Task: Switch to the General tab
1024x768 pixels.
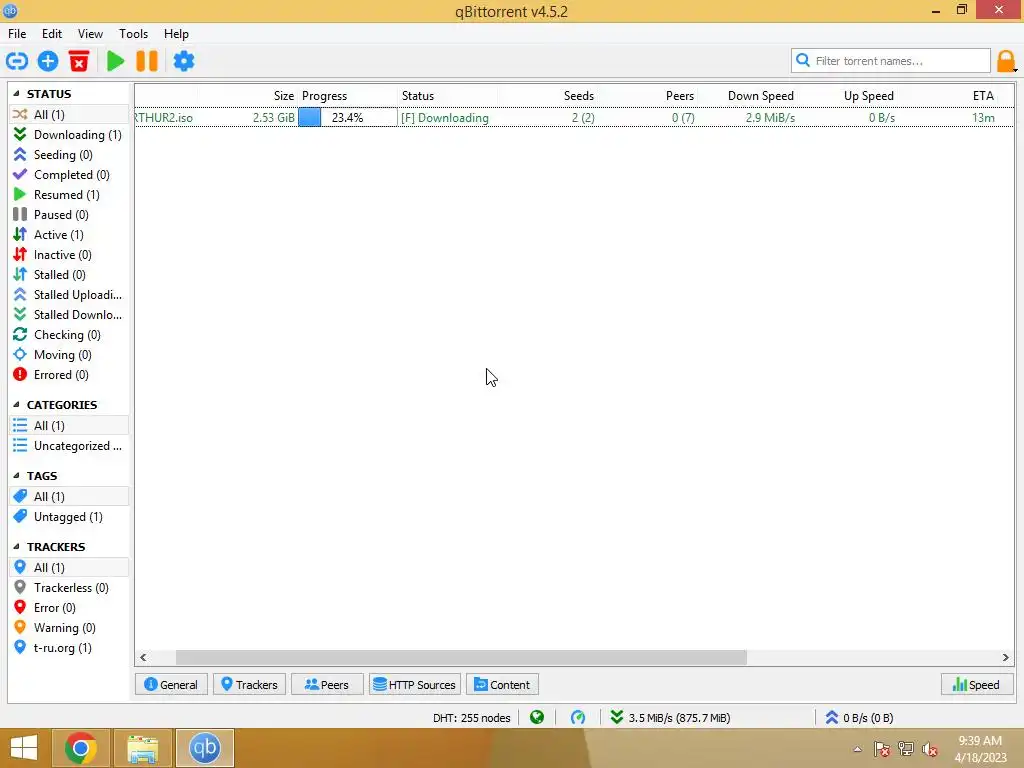Action: click(171, 684)
